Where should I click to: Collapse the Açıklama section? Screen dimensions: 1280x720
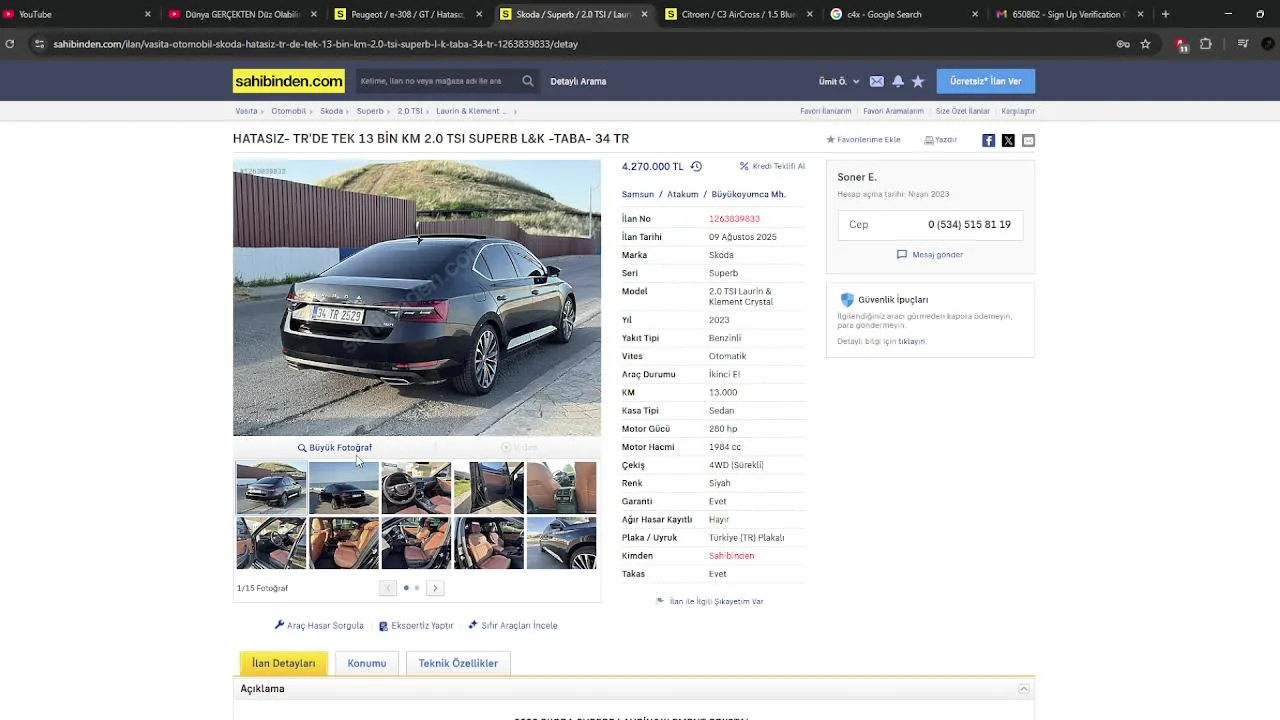point(1024,689)
